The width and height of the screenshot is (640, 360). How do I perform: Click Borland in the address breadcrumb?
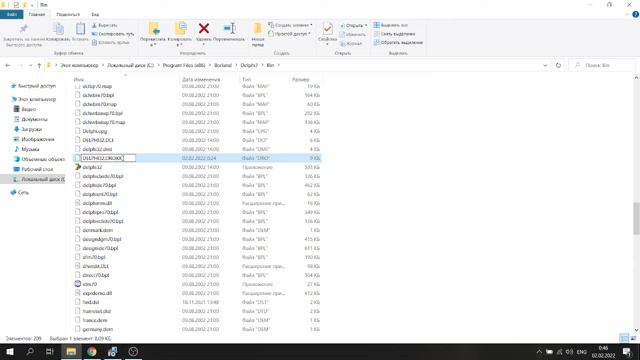click(223, 65)
